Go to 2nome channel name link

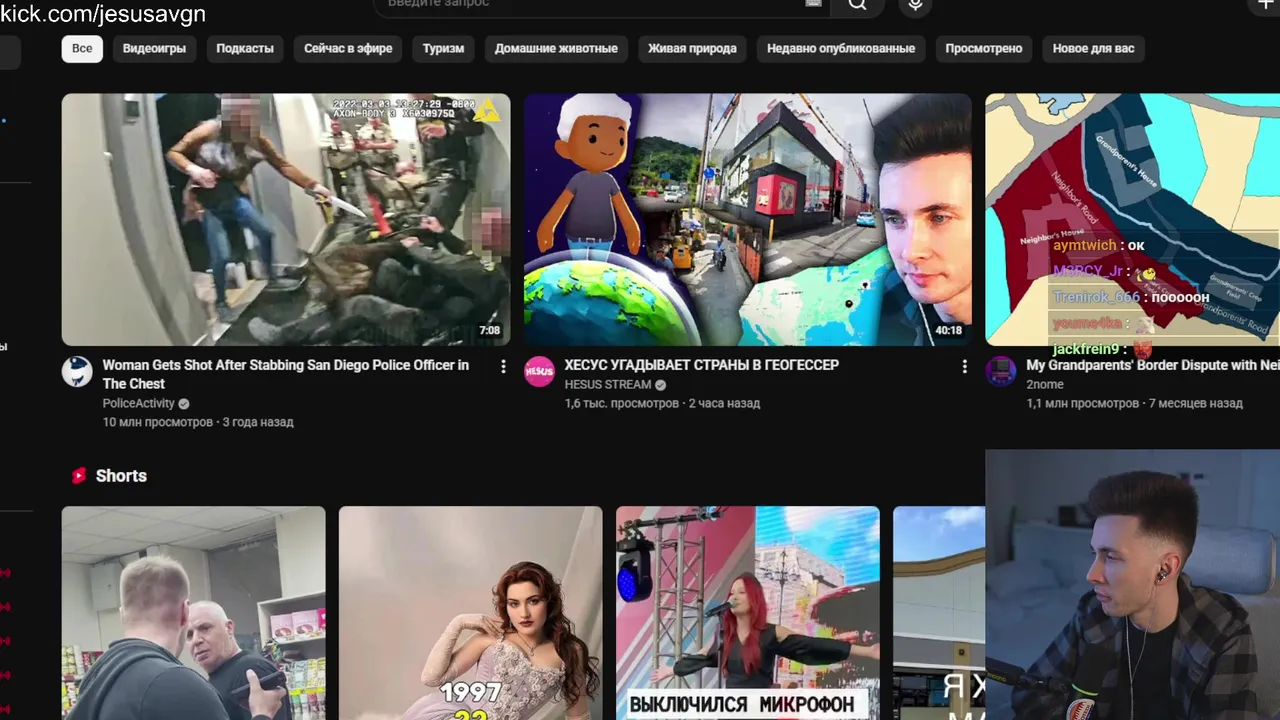[1045, 385]
